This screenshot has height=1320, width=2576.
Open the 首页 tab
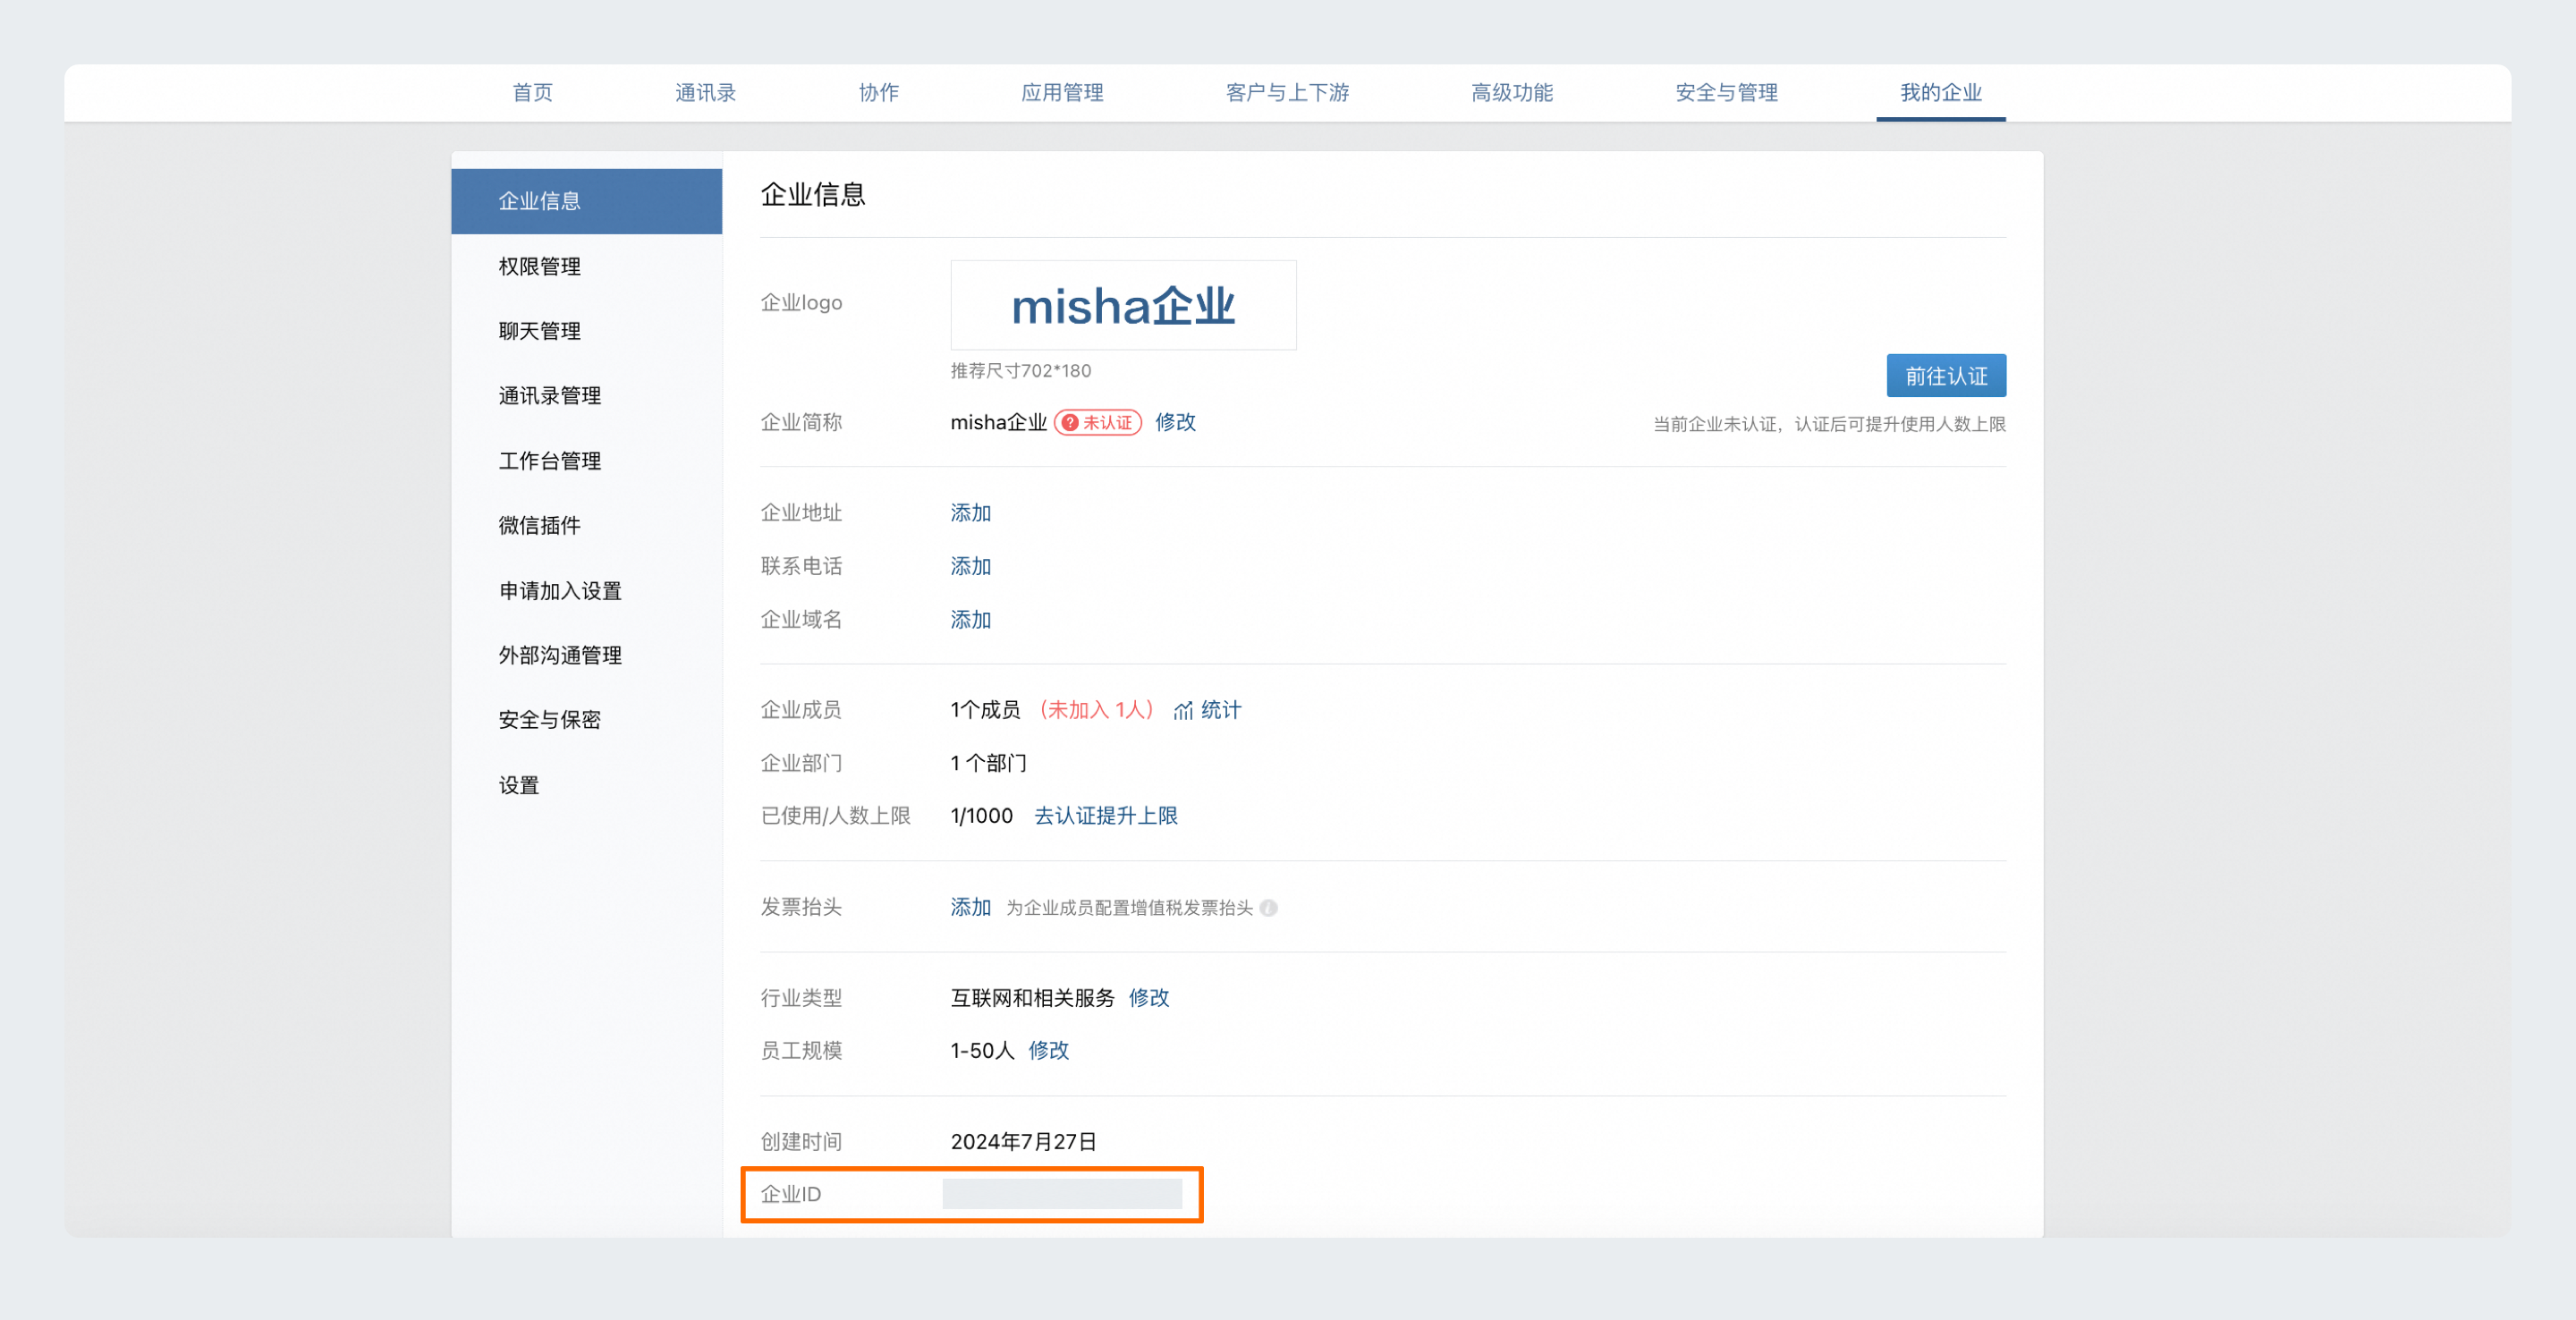532,93
